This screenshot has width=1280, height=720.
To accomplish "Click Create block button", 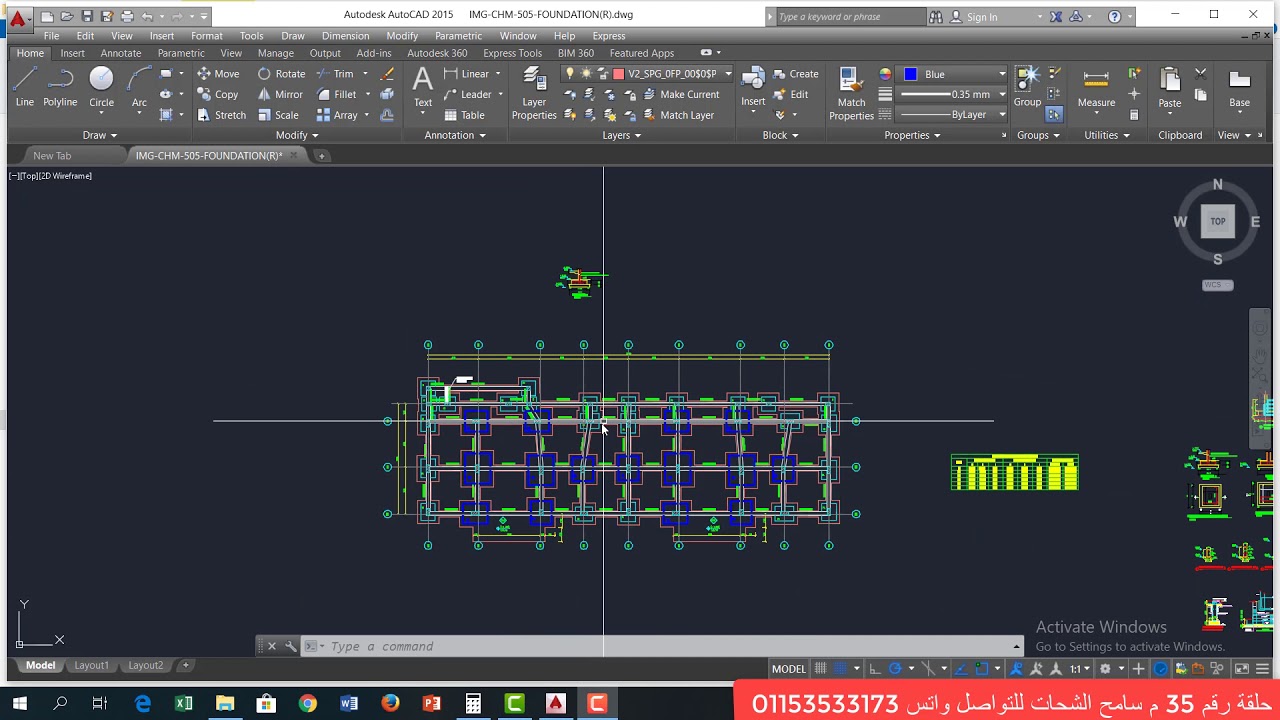I will tap(795, 74).
